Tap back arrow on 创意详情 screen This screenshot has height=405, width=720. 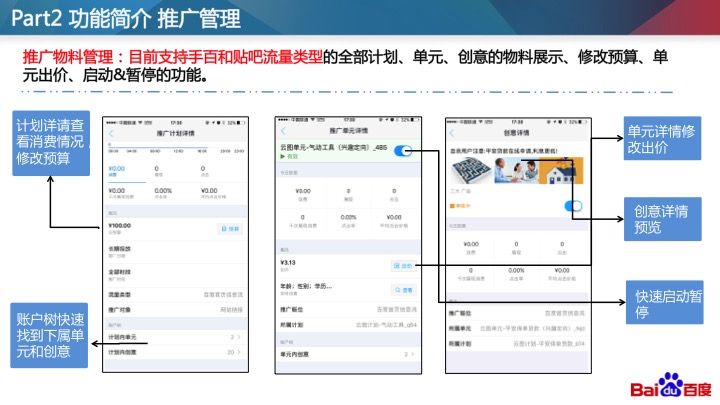pyautogui.click(x=452, y=133)
